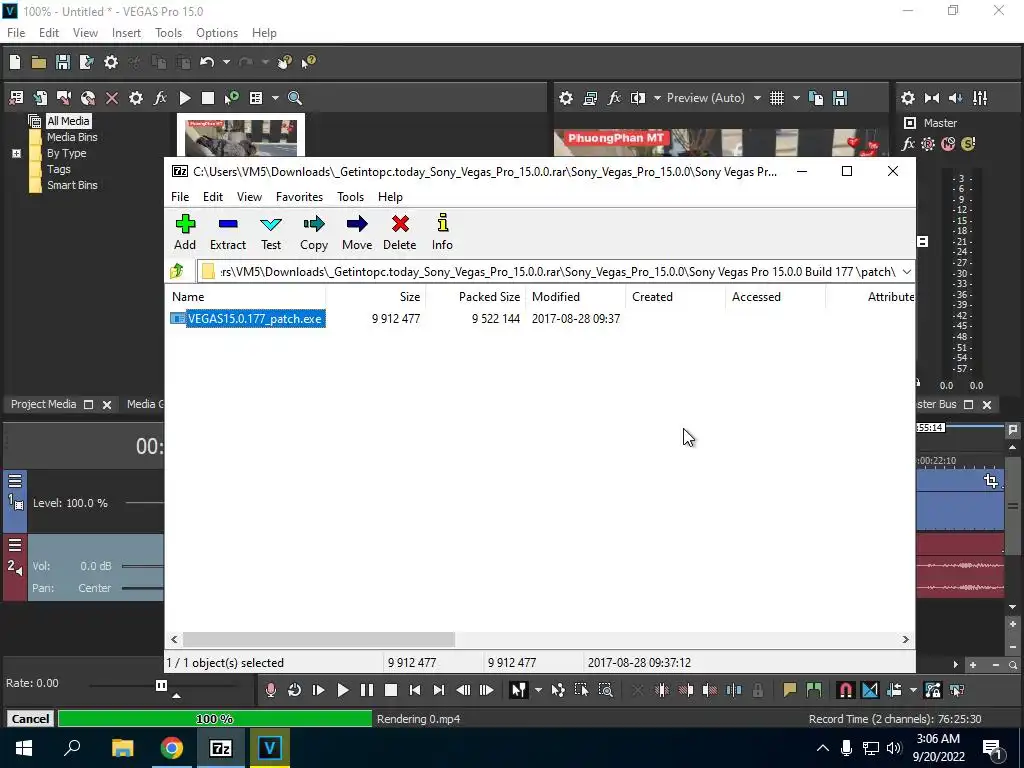
Task: Cancel the rendering progress
Action: point(30,718)
